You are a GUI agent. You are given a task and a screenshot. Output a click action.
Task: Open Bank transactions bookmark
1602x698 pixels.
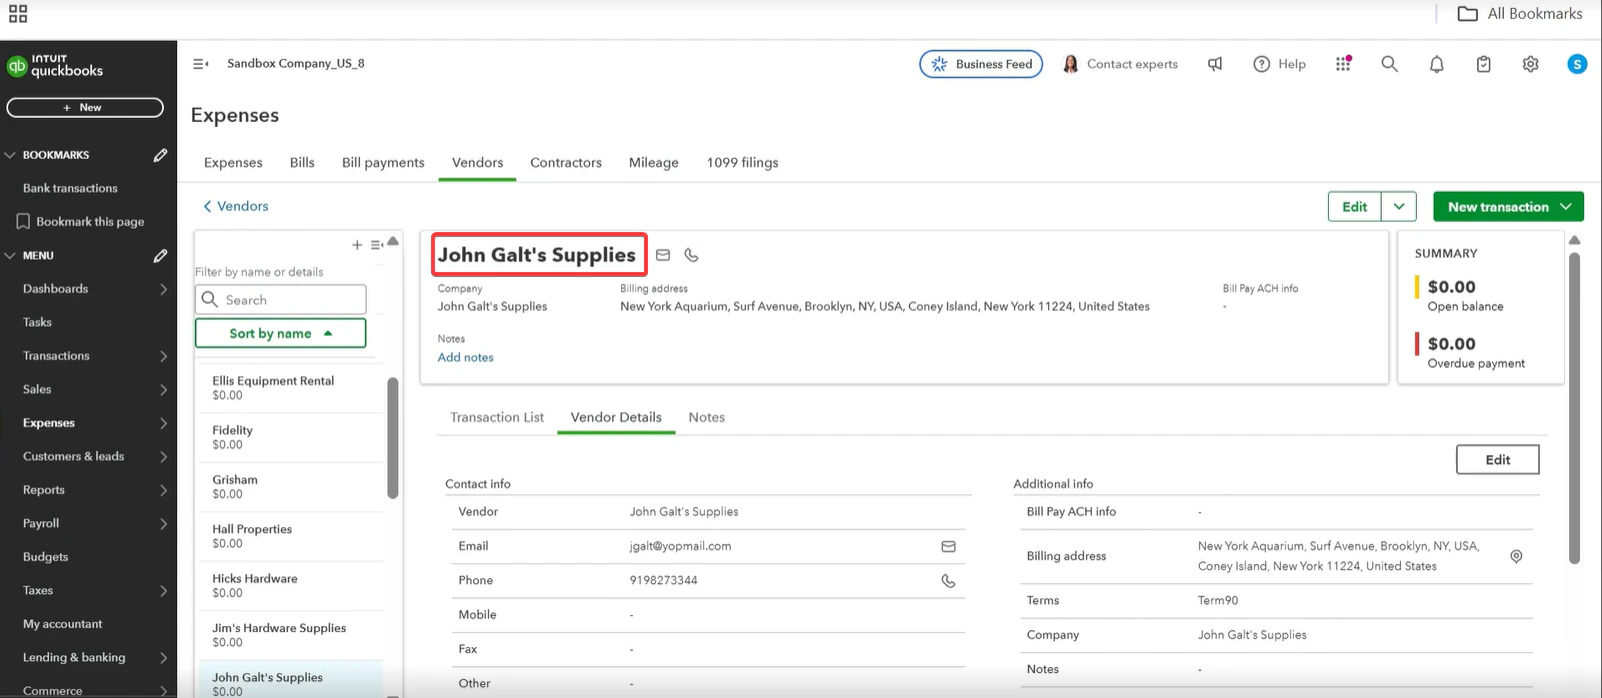coord(70,189)
